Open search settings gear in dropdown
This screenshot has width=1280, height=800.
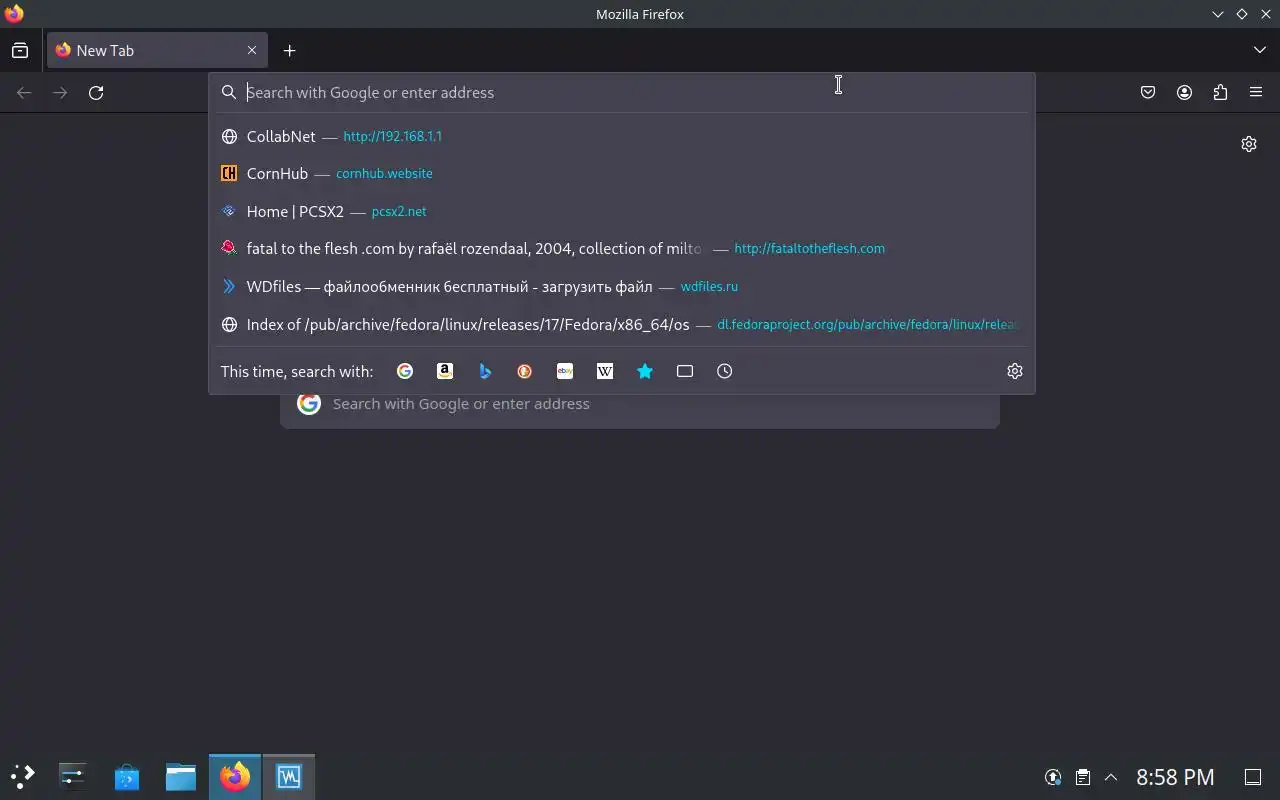click(1015, 371)
